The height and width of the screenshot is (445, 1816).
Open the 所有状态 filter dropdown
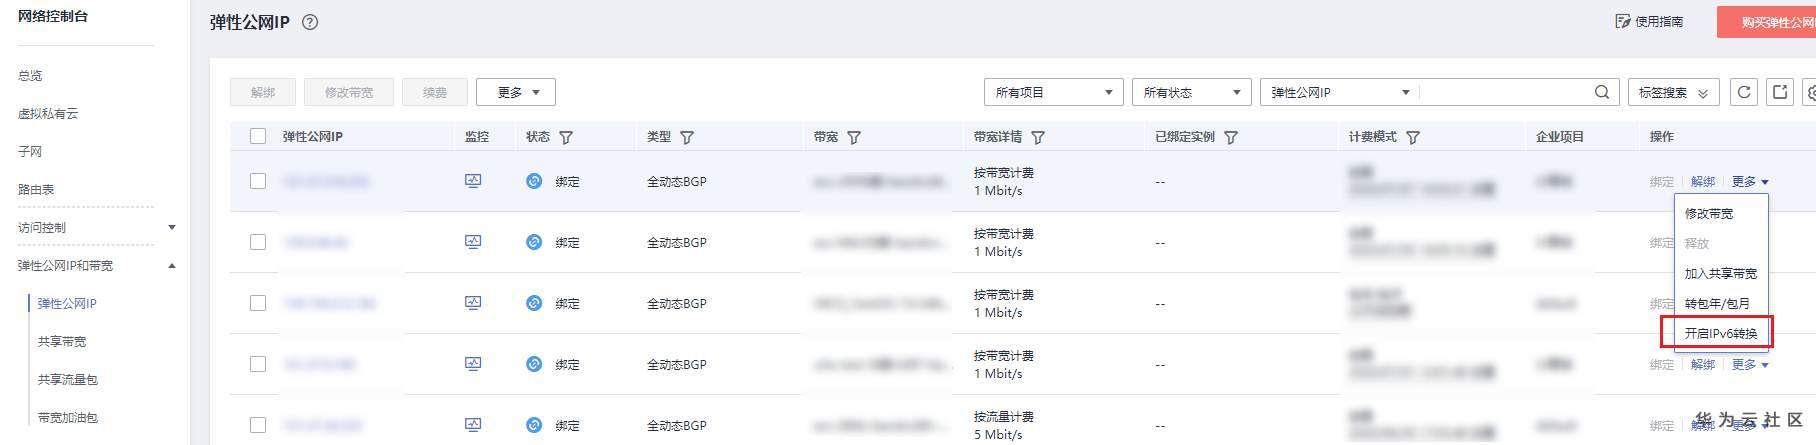(1190, 92)
